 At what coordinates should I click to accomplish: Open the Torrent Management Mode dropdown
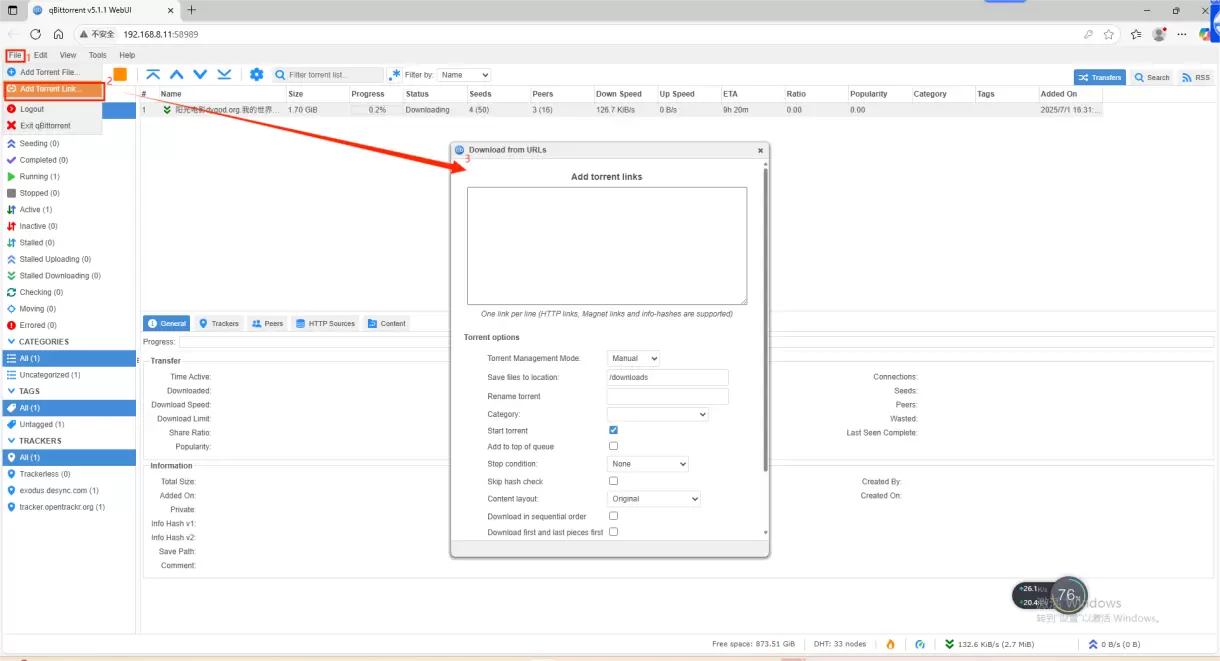(633, 358)
